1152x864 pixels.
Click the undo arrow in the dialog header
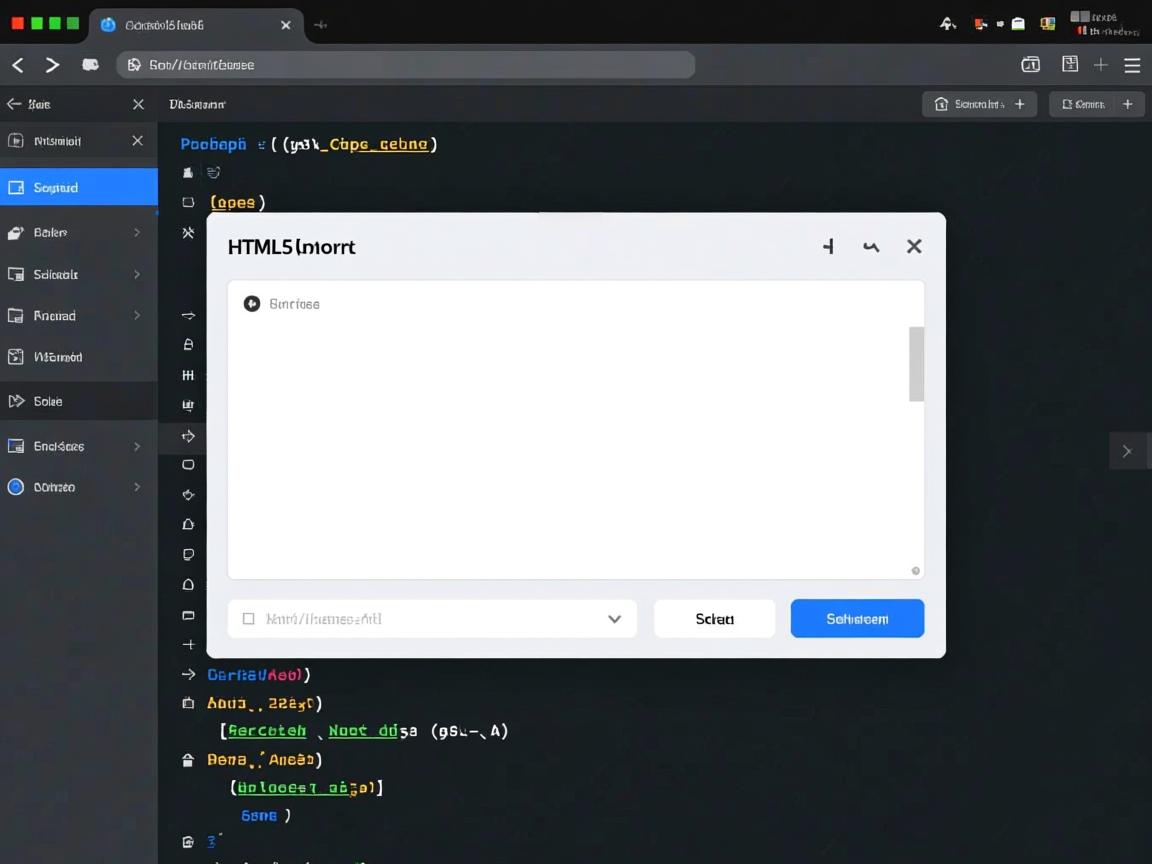871,246
